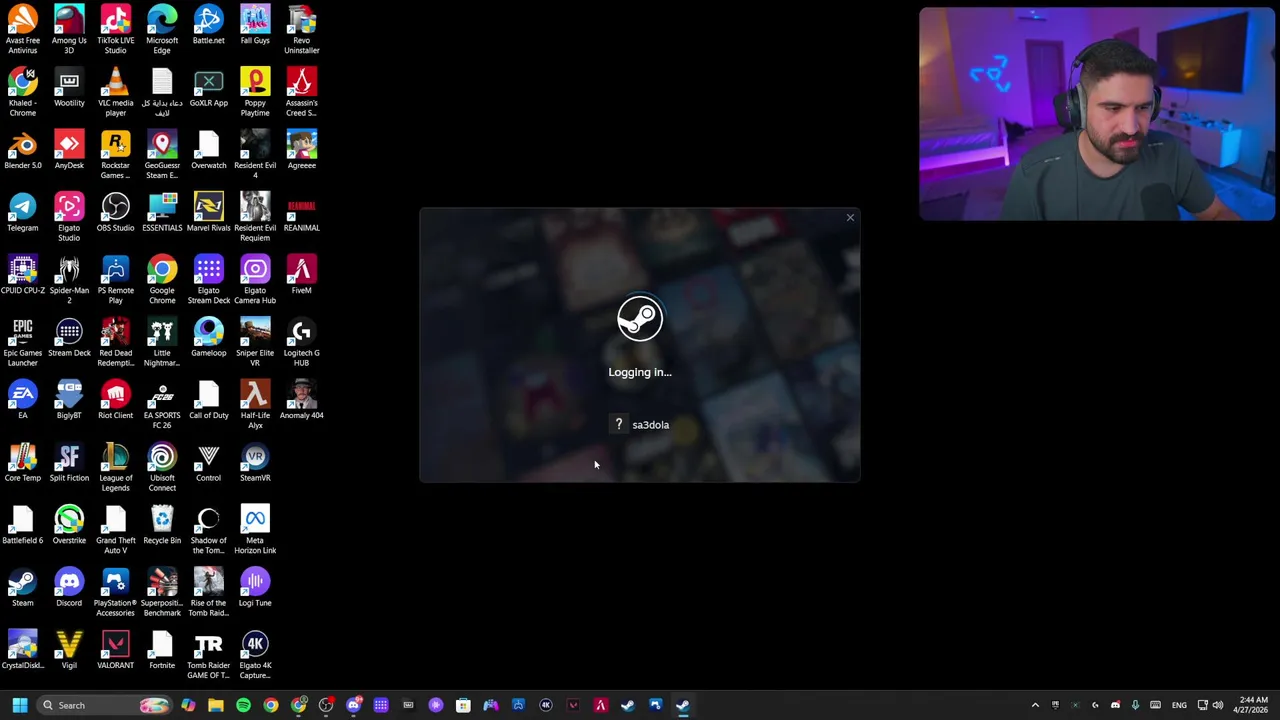Click the 'Logging in...' status text
1280x720 pixels.
640,372
